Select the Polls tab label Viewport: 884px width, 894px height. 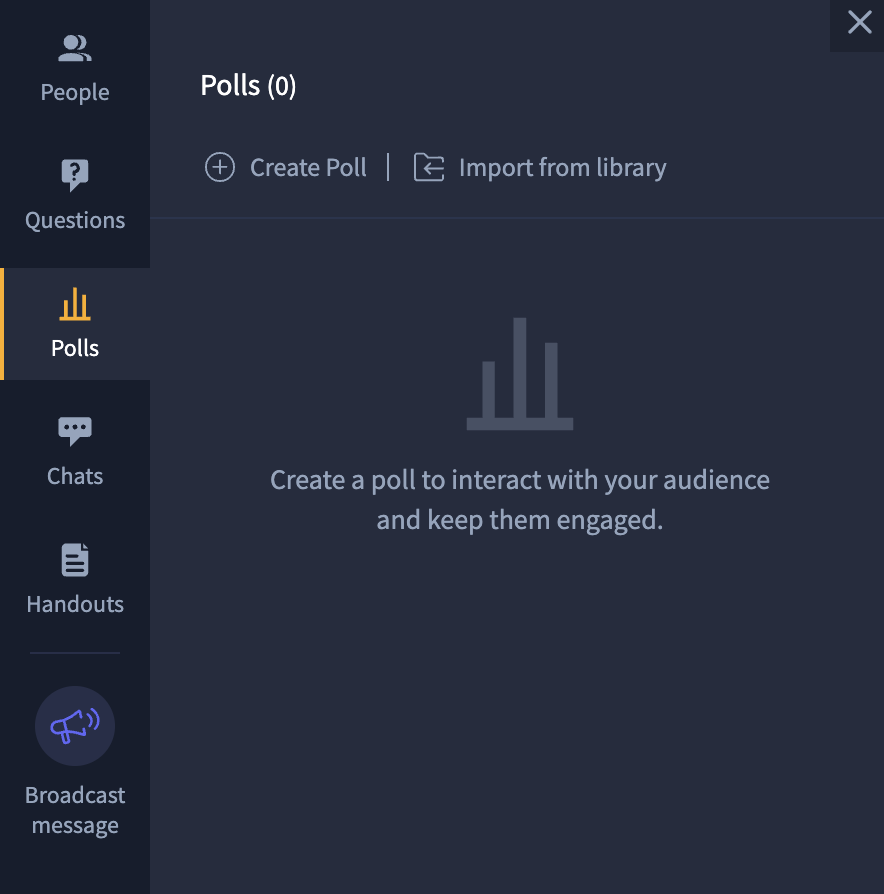point(75,348)
